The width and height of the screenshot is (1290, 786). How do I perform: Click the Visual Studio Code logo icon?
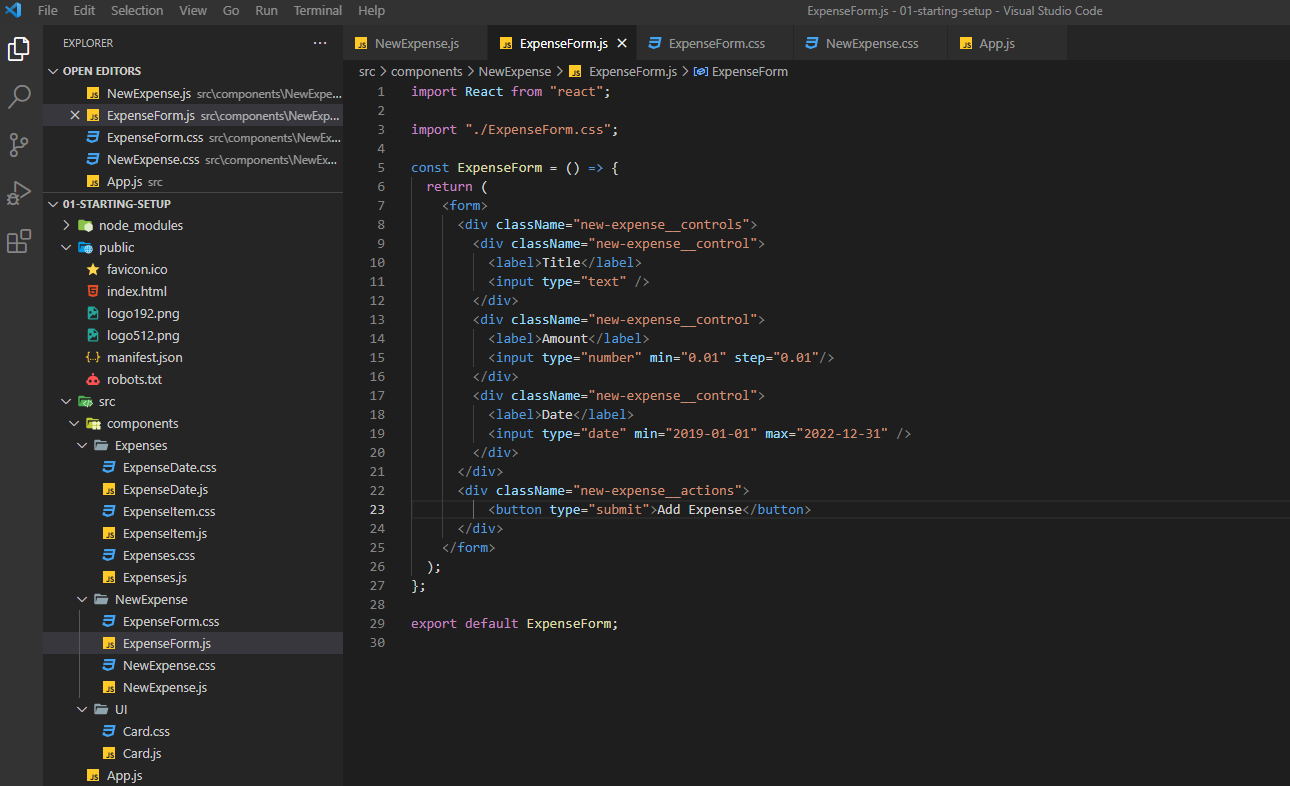pos(12,11)
